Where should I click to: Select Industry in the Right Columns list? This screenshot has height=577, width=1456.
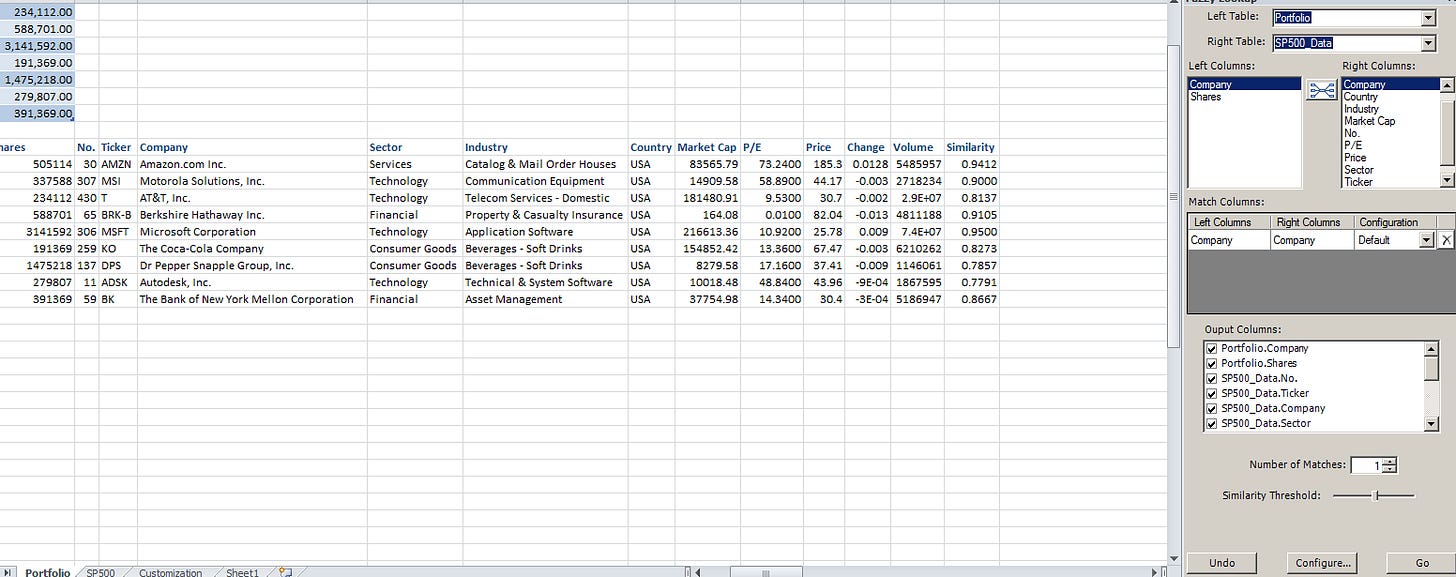pyautogui.click(x=1390, y=109)
